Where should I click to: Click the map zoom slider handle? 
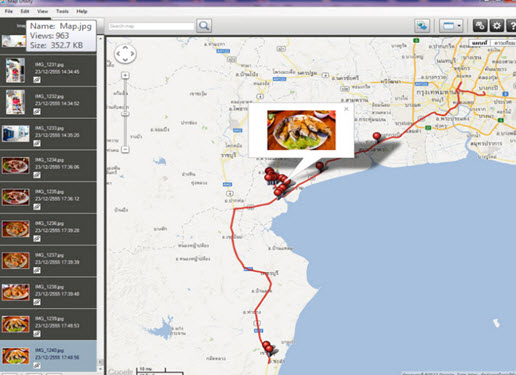125,114
